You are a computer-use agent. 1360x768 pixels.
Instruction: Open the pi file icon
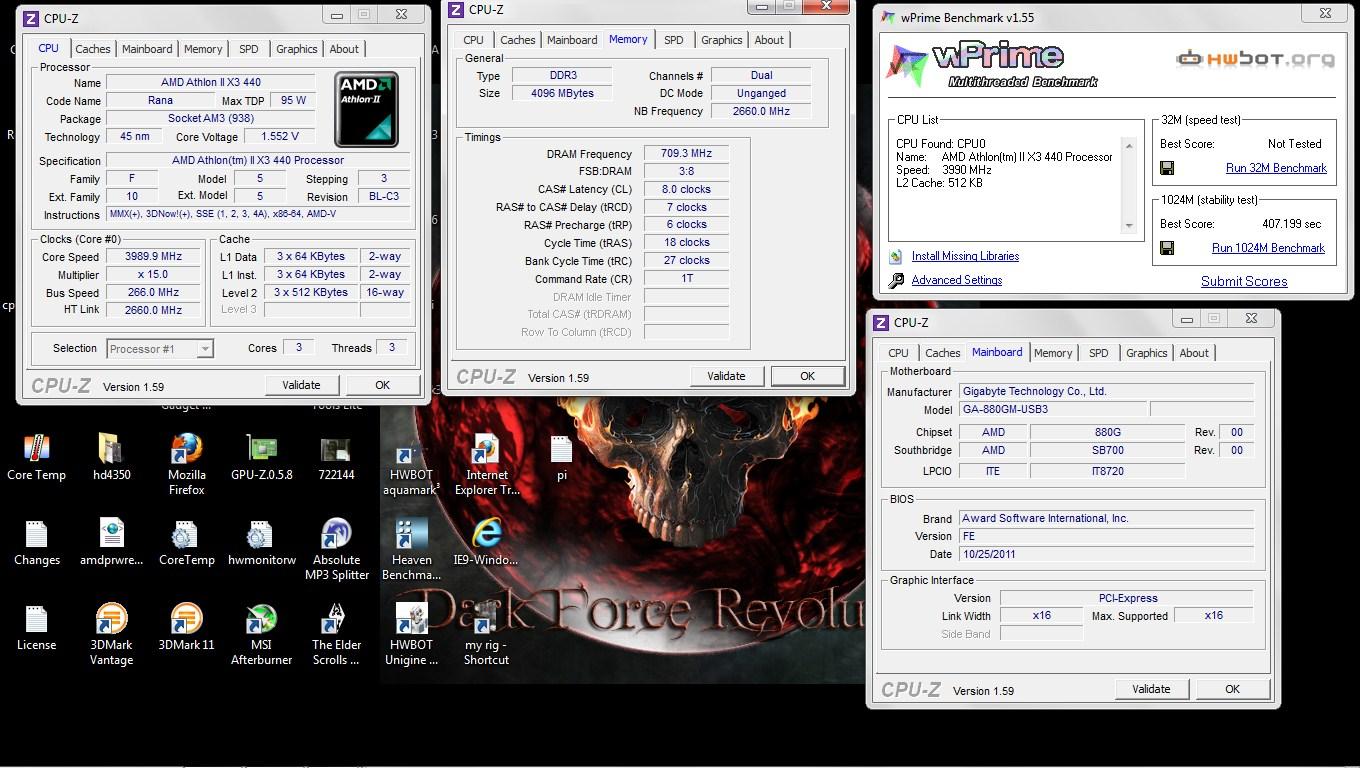pos(561,450)
